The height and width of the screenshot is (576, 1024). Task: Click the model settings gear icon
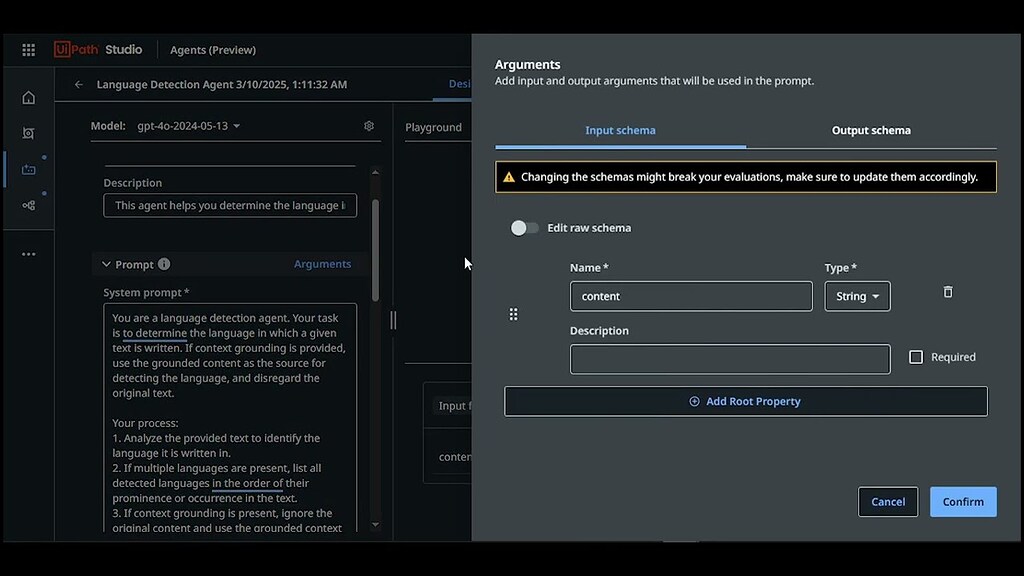point(368,125)
